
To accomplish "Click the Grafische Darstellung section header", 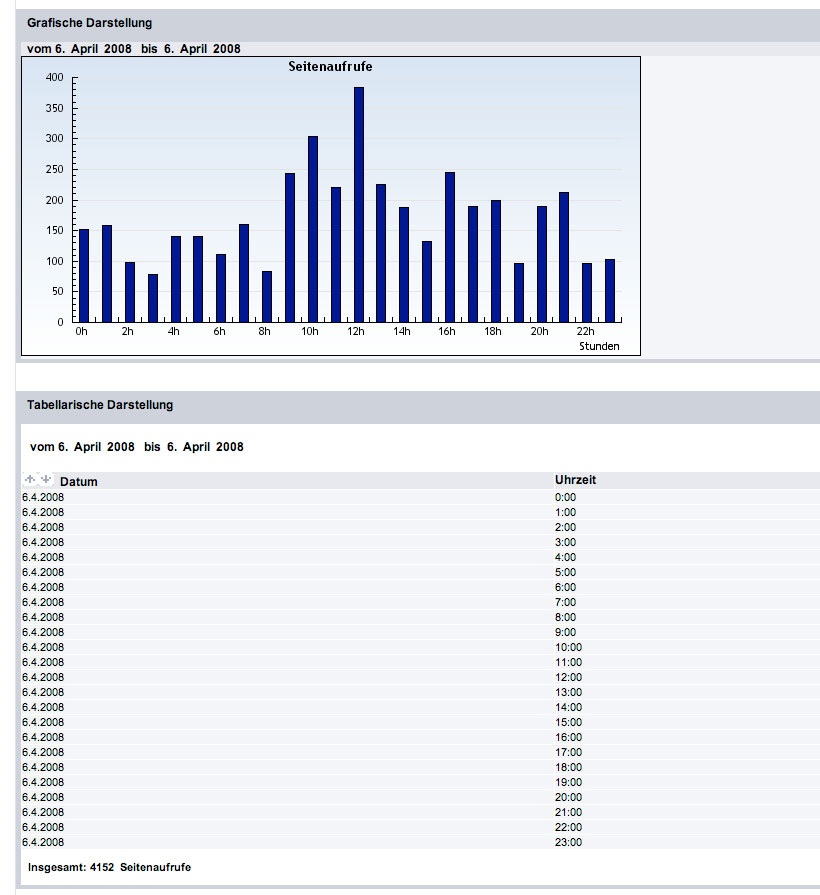I will tap(90, 23).
